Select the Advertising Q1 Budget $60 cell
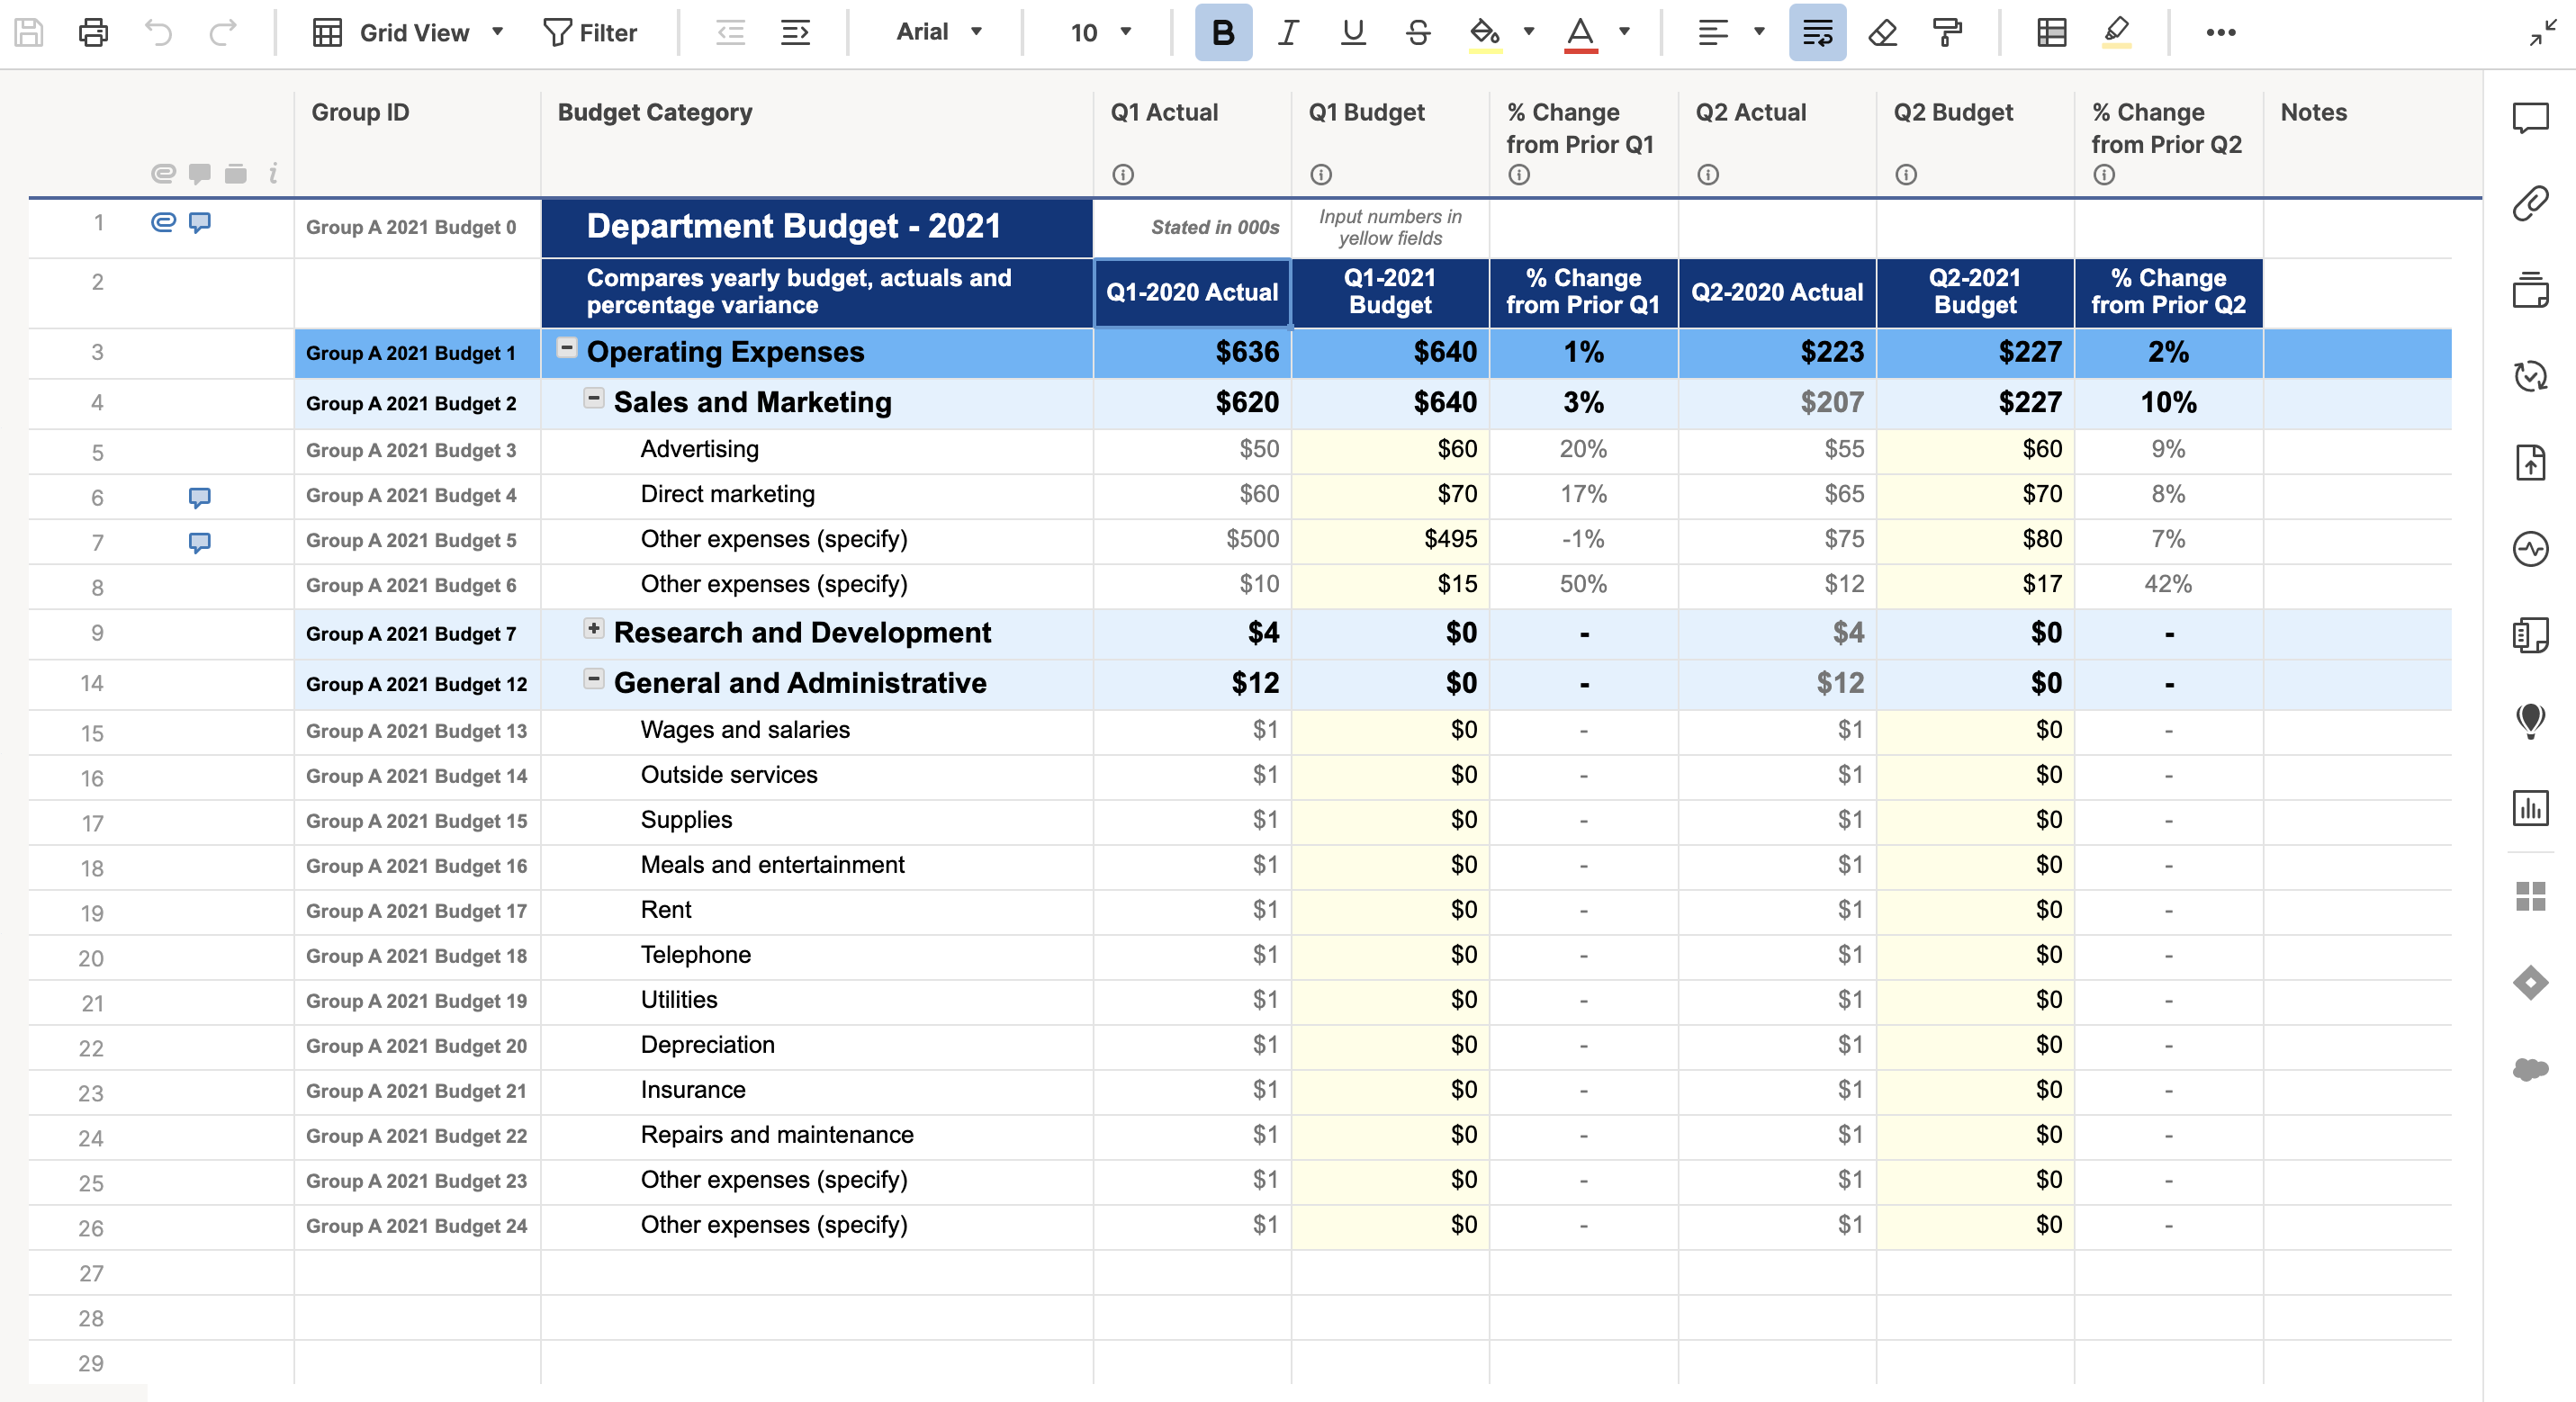The height and width of the screenshot is (1402, 2576). click(x=1390, y=450)
